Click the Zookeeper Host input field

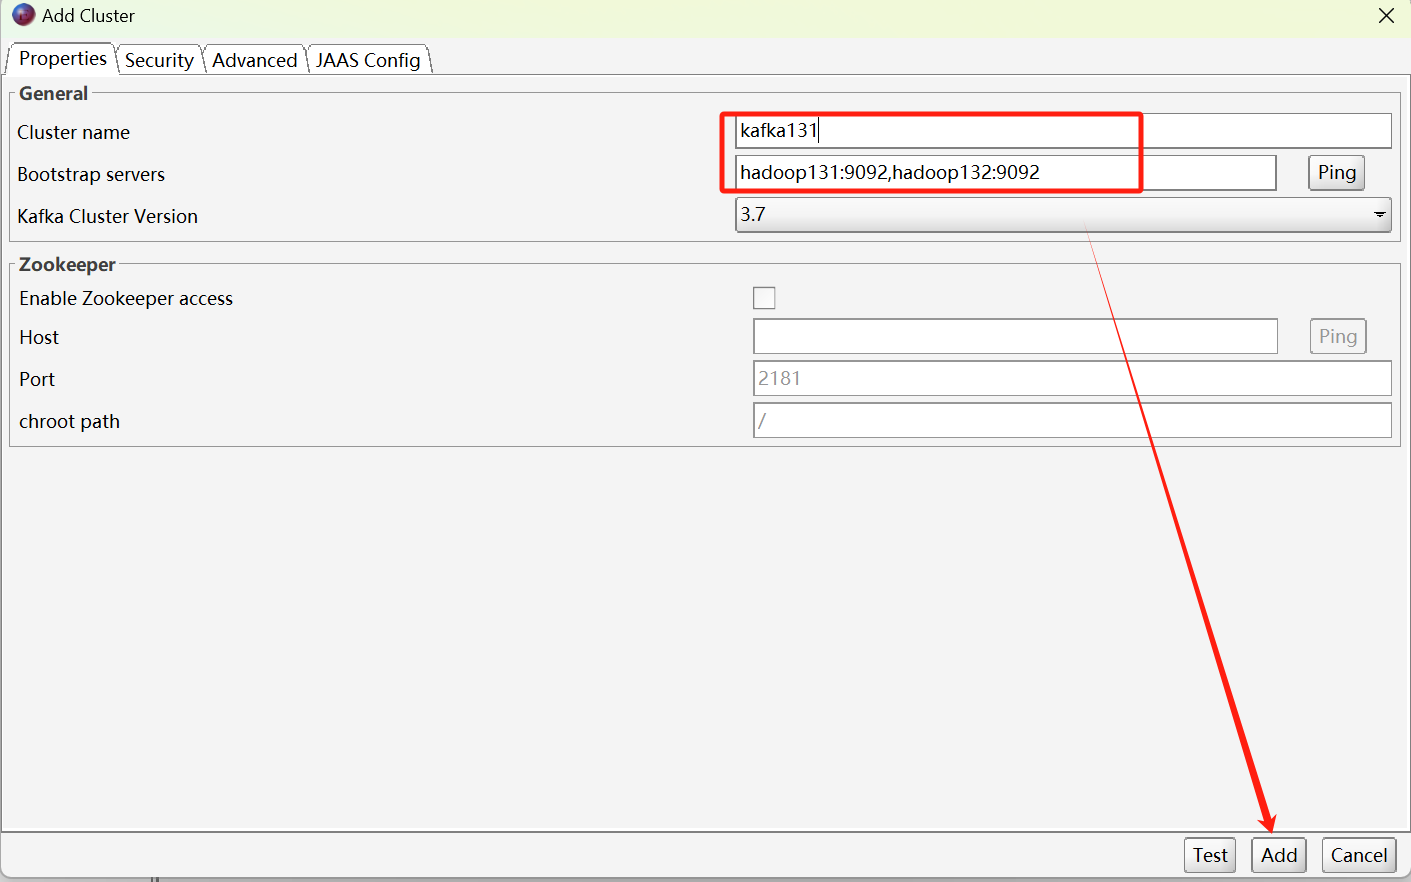(x=1015, y=337)
